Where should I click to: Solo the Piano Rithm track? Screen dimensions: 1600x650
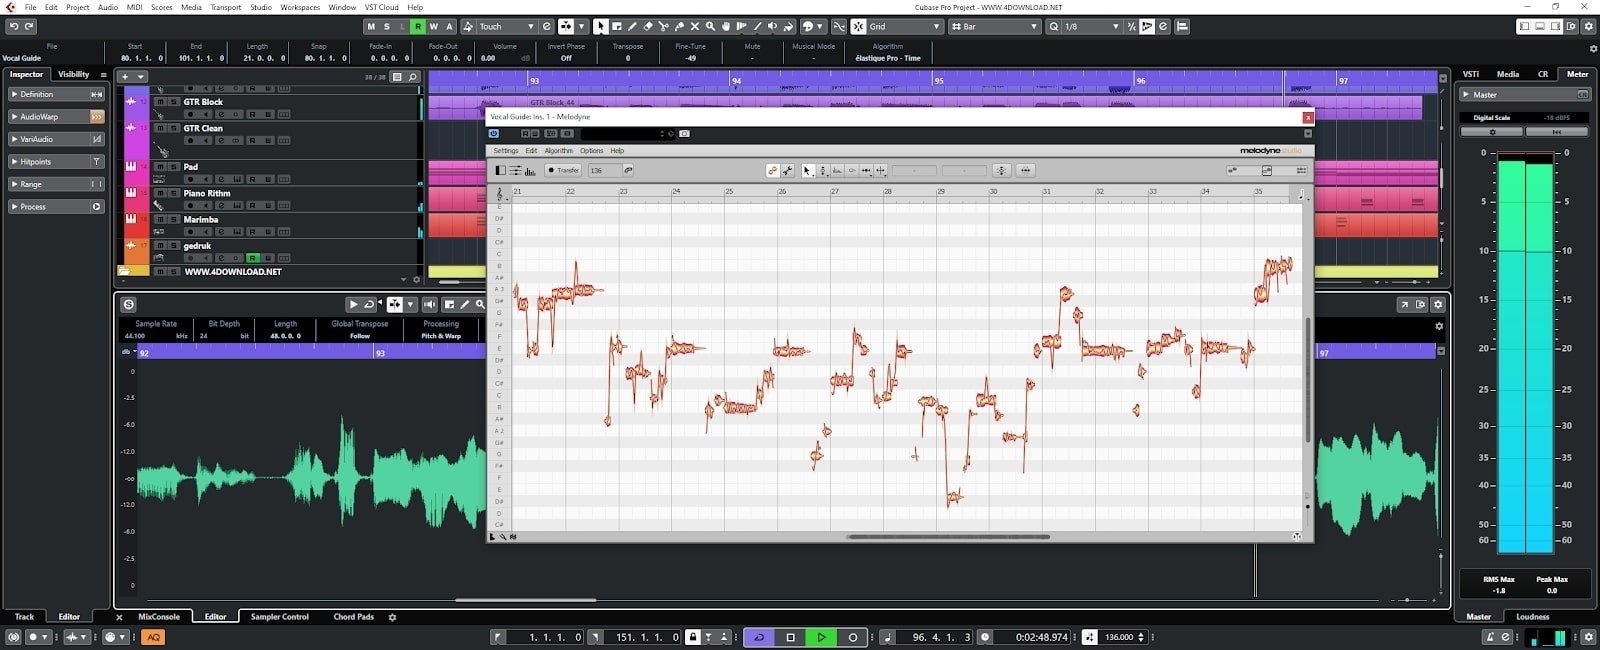(x=173, y=193)
